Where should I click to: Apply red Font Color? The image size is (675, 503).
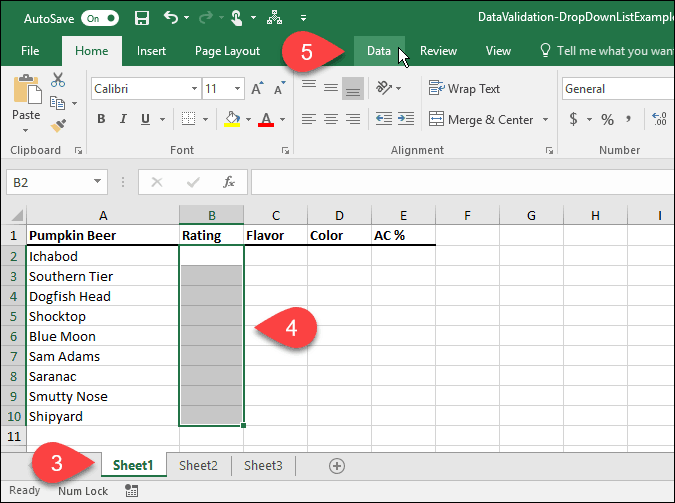pyautogui.click(x=266, y=119)
